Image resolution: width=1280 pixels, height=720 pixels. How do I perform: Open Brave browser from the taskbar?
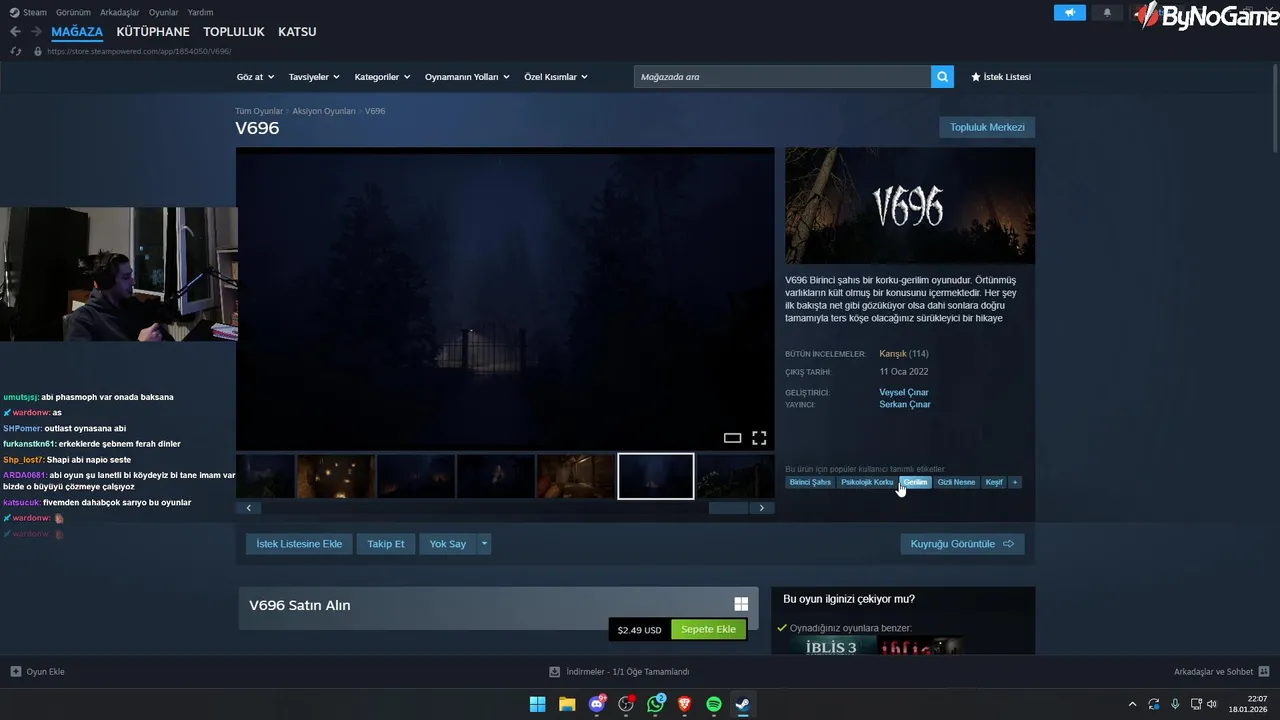coord(685,704)
